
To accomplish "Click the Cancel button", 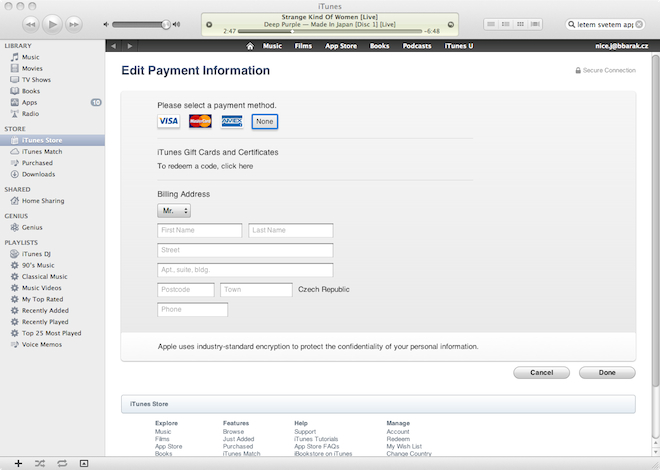I will (x=541, y=372).
